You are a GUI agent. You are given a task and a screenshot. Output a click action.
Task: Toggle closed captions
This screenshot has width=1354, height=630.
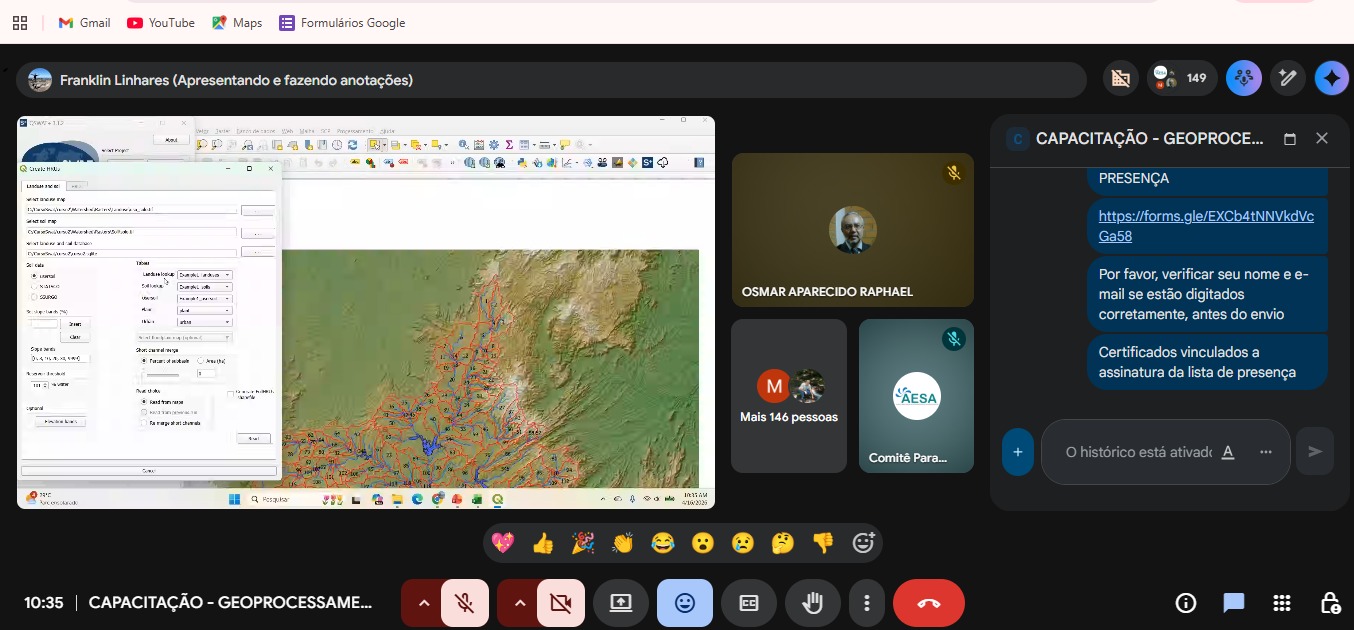click(x=749, y=603)
